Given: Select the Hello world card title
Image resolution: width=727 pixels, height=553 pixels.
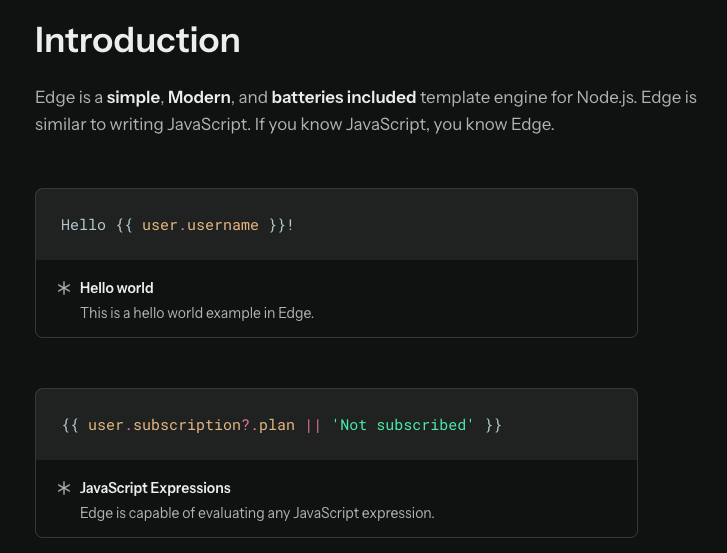Looking at the screenshot, I should (x=116, y=288).
